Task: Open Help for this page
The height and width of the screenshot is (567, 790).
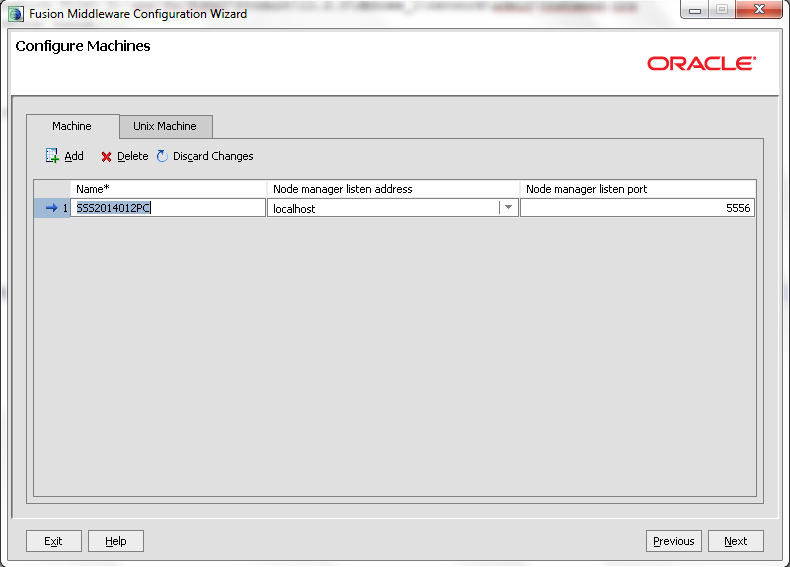Action: (116, 541)
